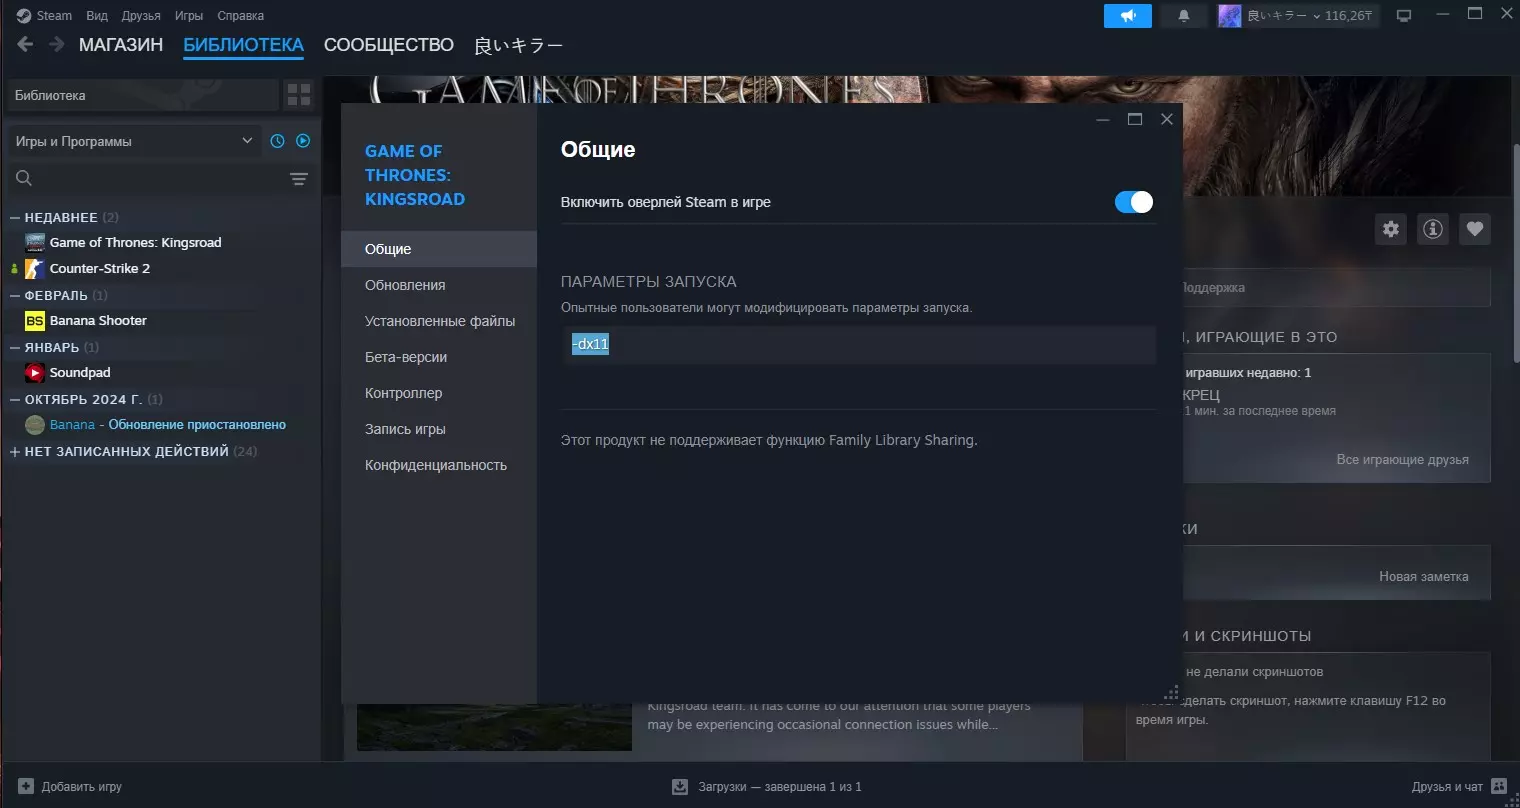Viewport: 1520px width, 808px height.
Task: Click the megaphone announcements button
Action: pyautogui.click(x=1128, y=16)
